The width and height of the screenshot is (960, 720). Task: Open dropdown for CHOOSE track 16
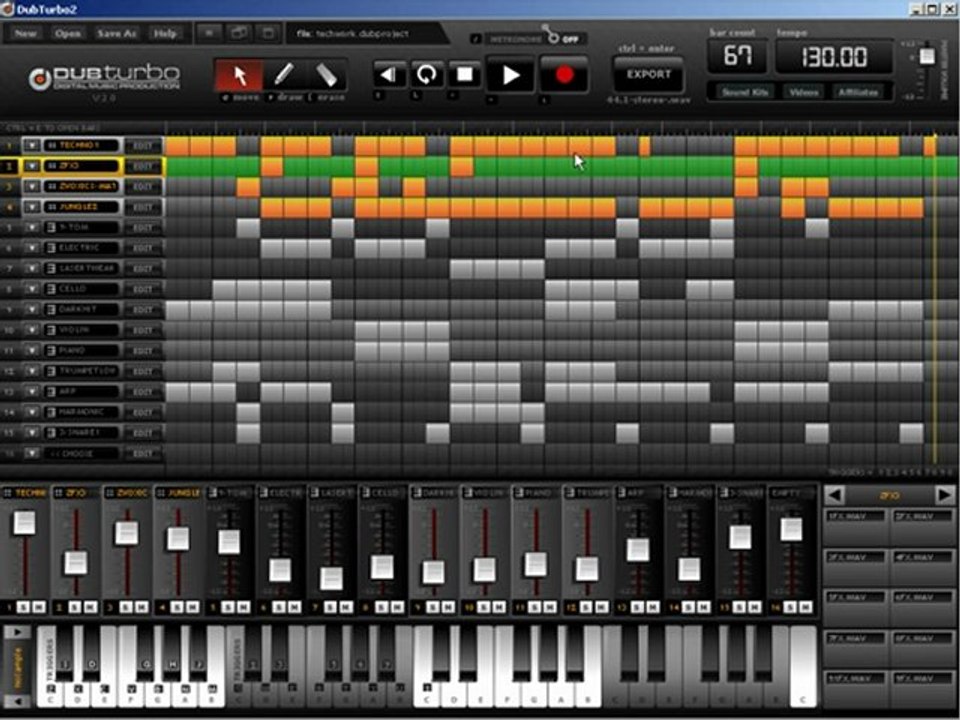(31, 454)
